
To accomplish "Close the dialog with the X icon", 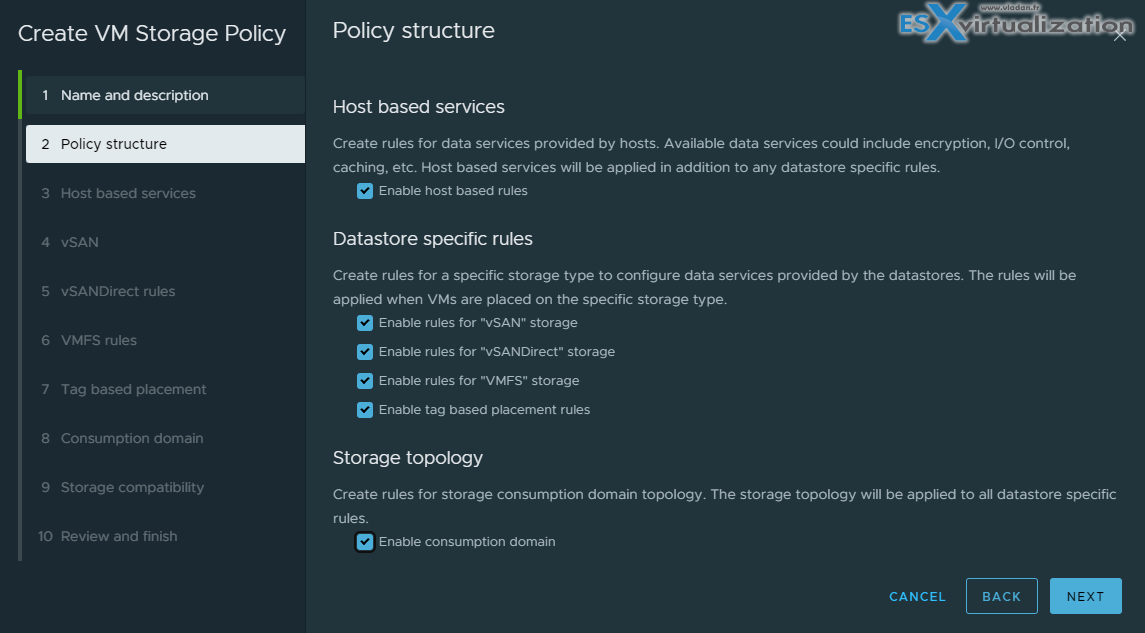I will 1119,34.
